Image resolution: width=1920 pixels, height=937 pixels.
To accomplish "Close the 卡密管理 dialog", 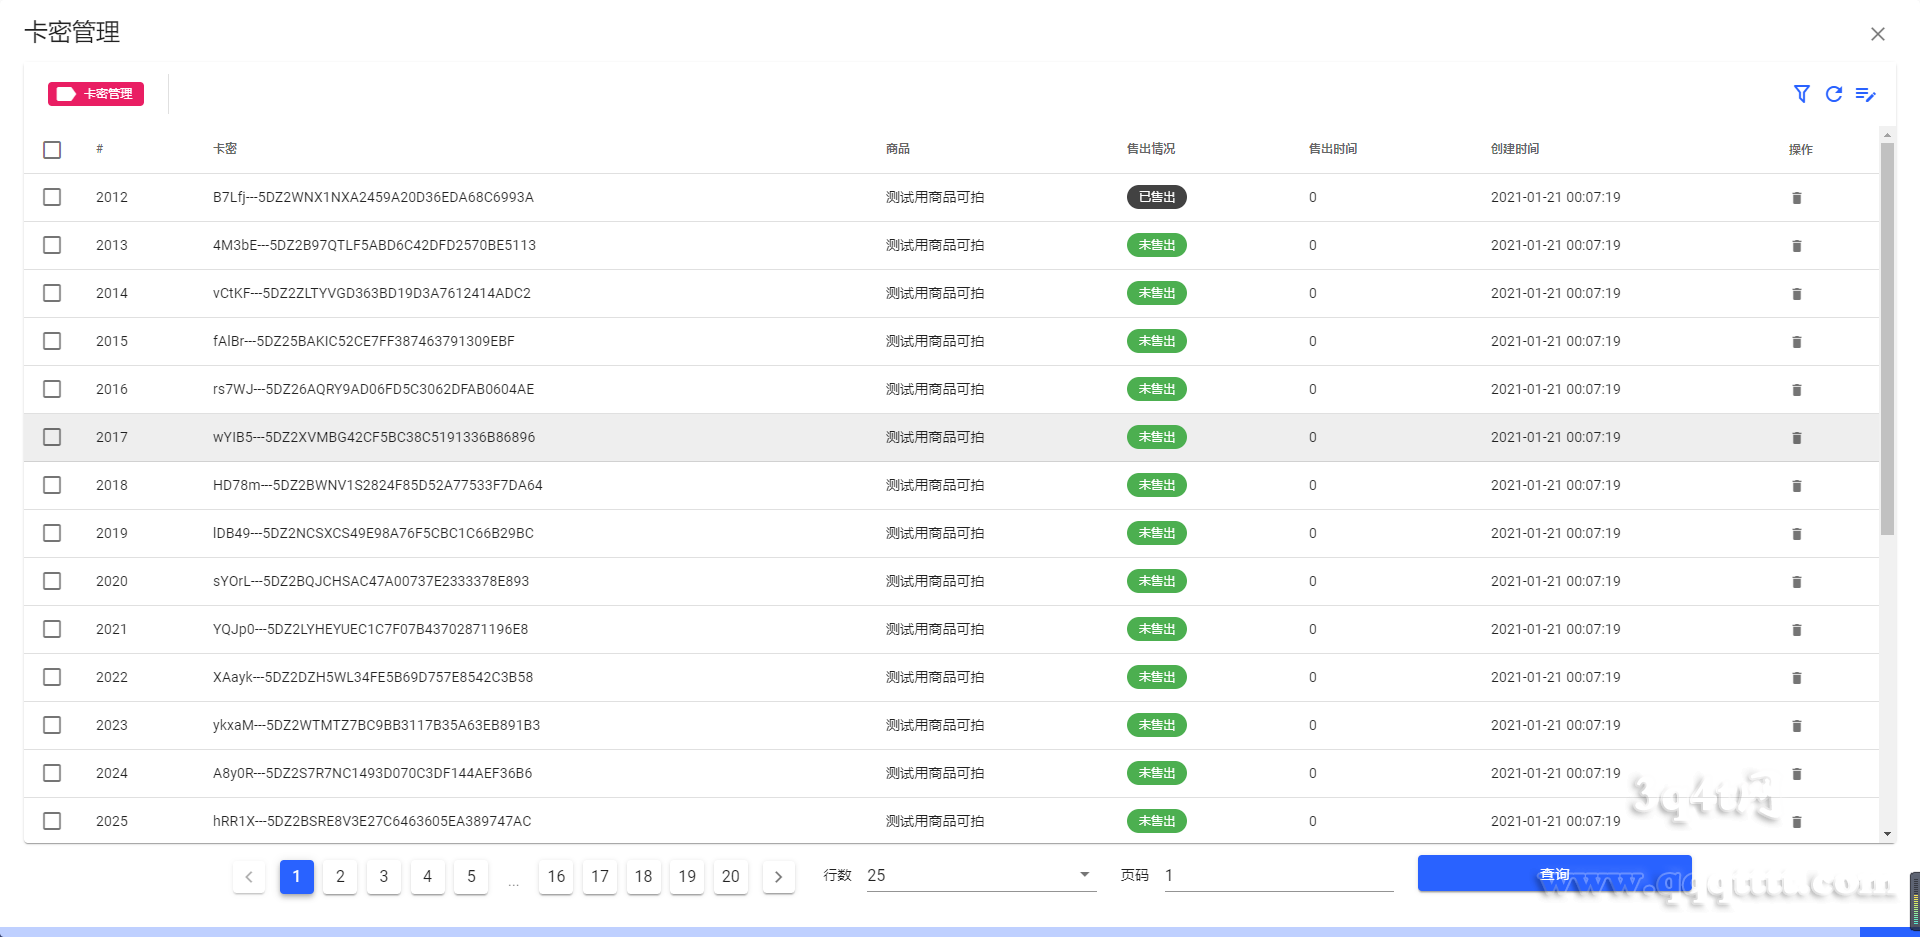I will coord(1877,34).
